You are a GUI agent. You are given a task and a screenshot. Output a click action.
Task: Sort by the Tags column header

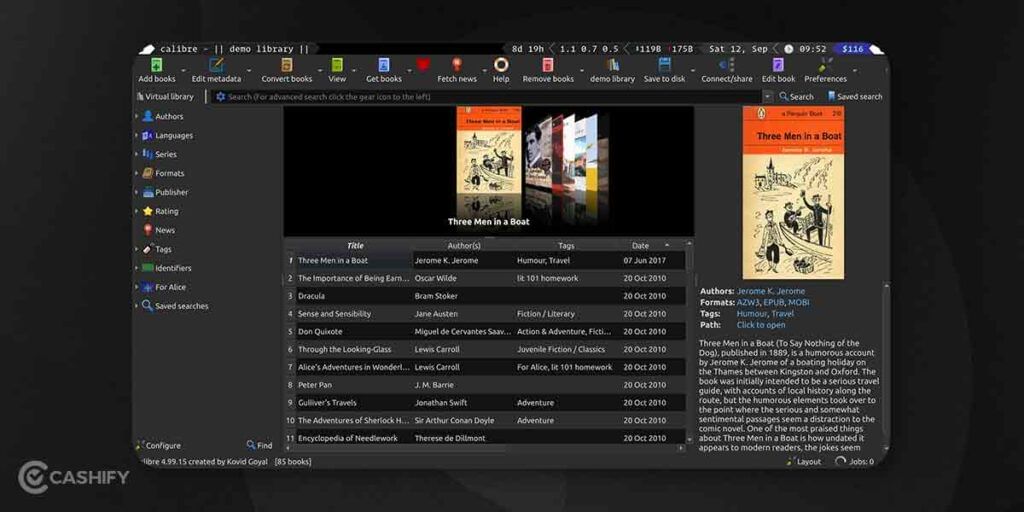pos(566,246)
